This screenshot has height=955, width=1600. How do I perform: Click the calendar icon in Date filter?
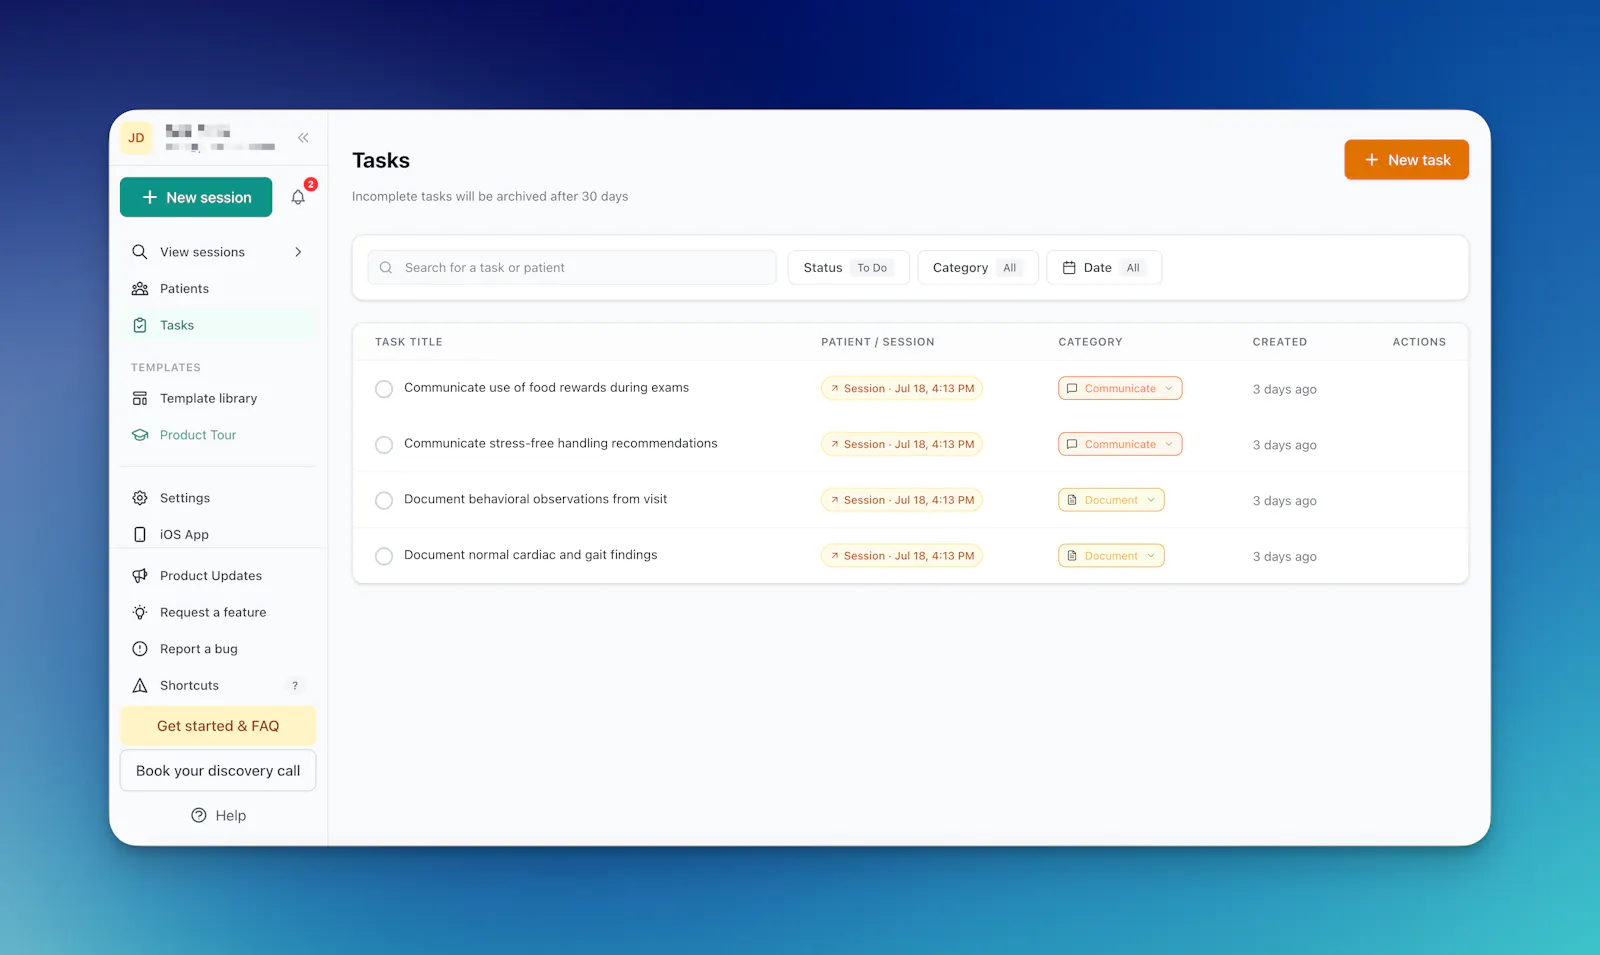pyautogui.click(x=1069, y=268)
